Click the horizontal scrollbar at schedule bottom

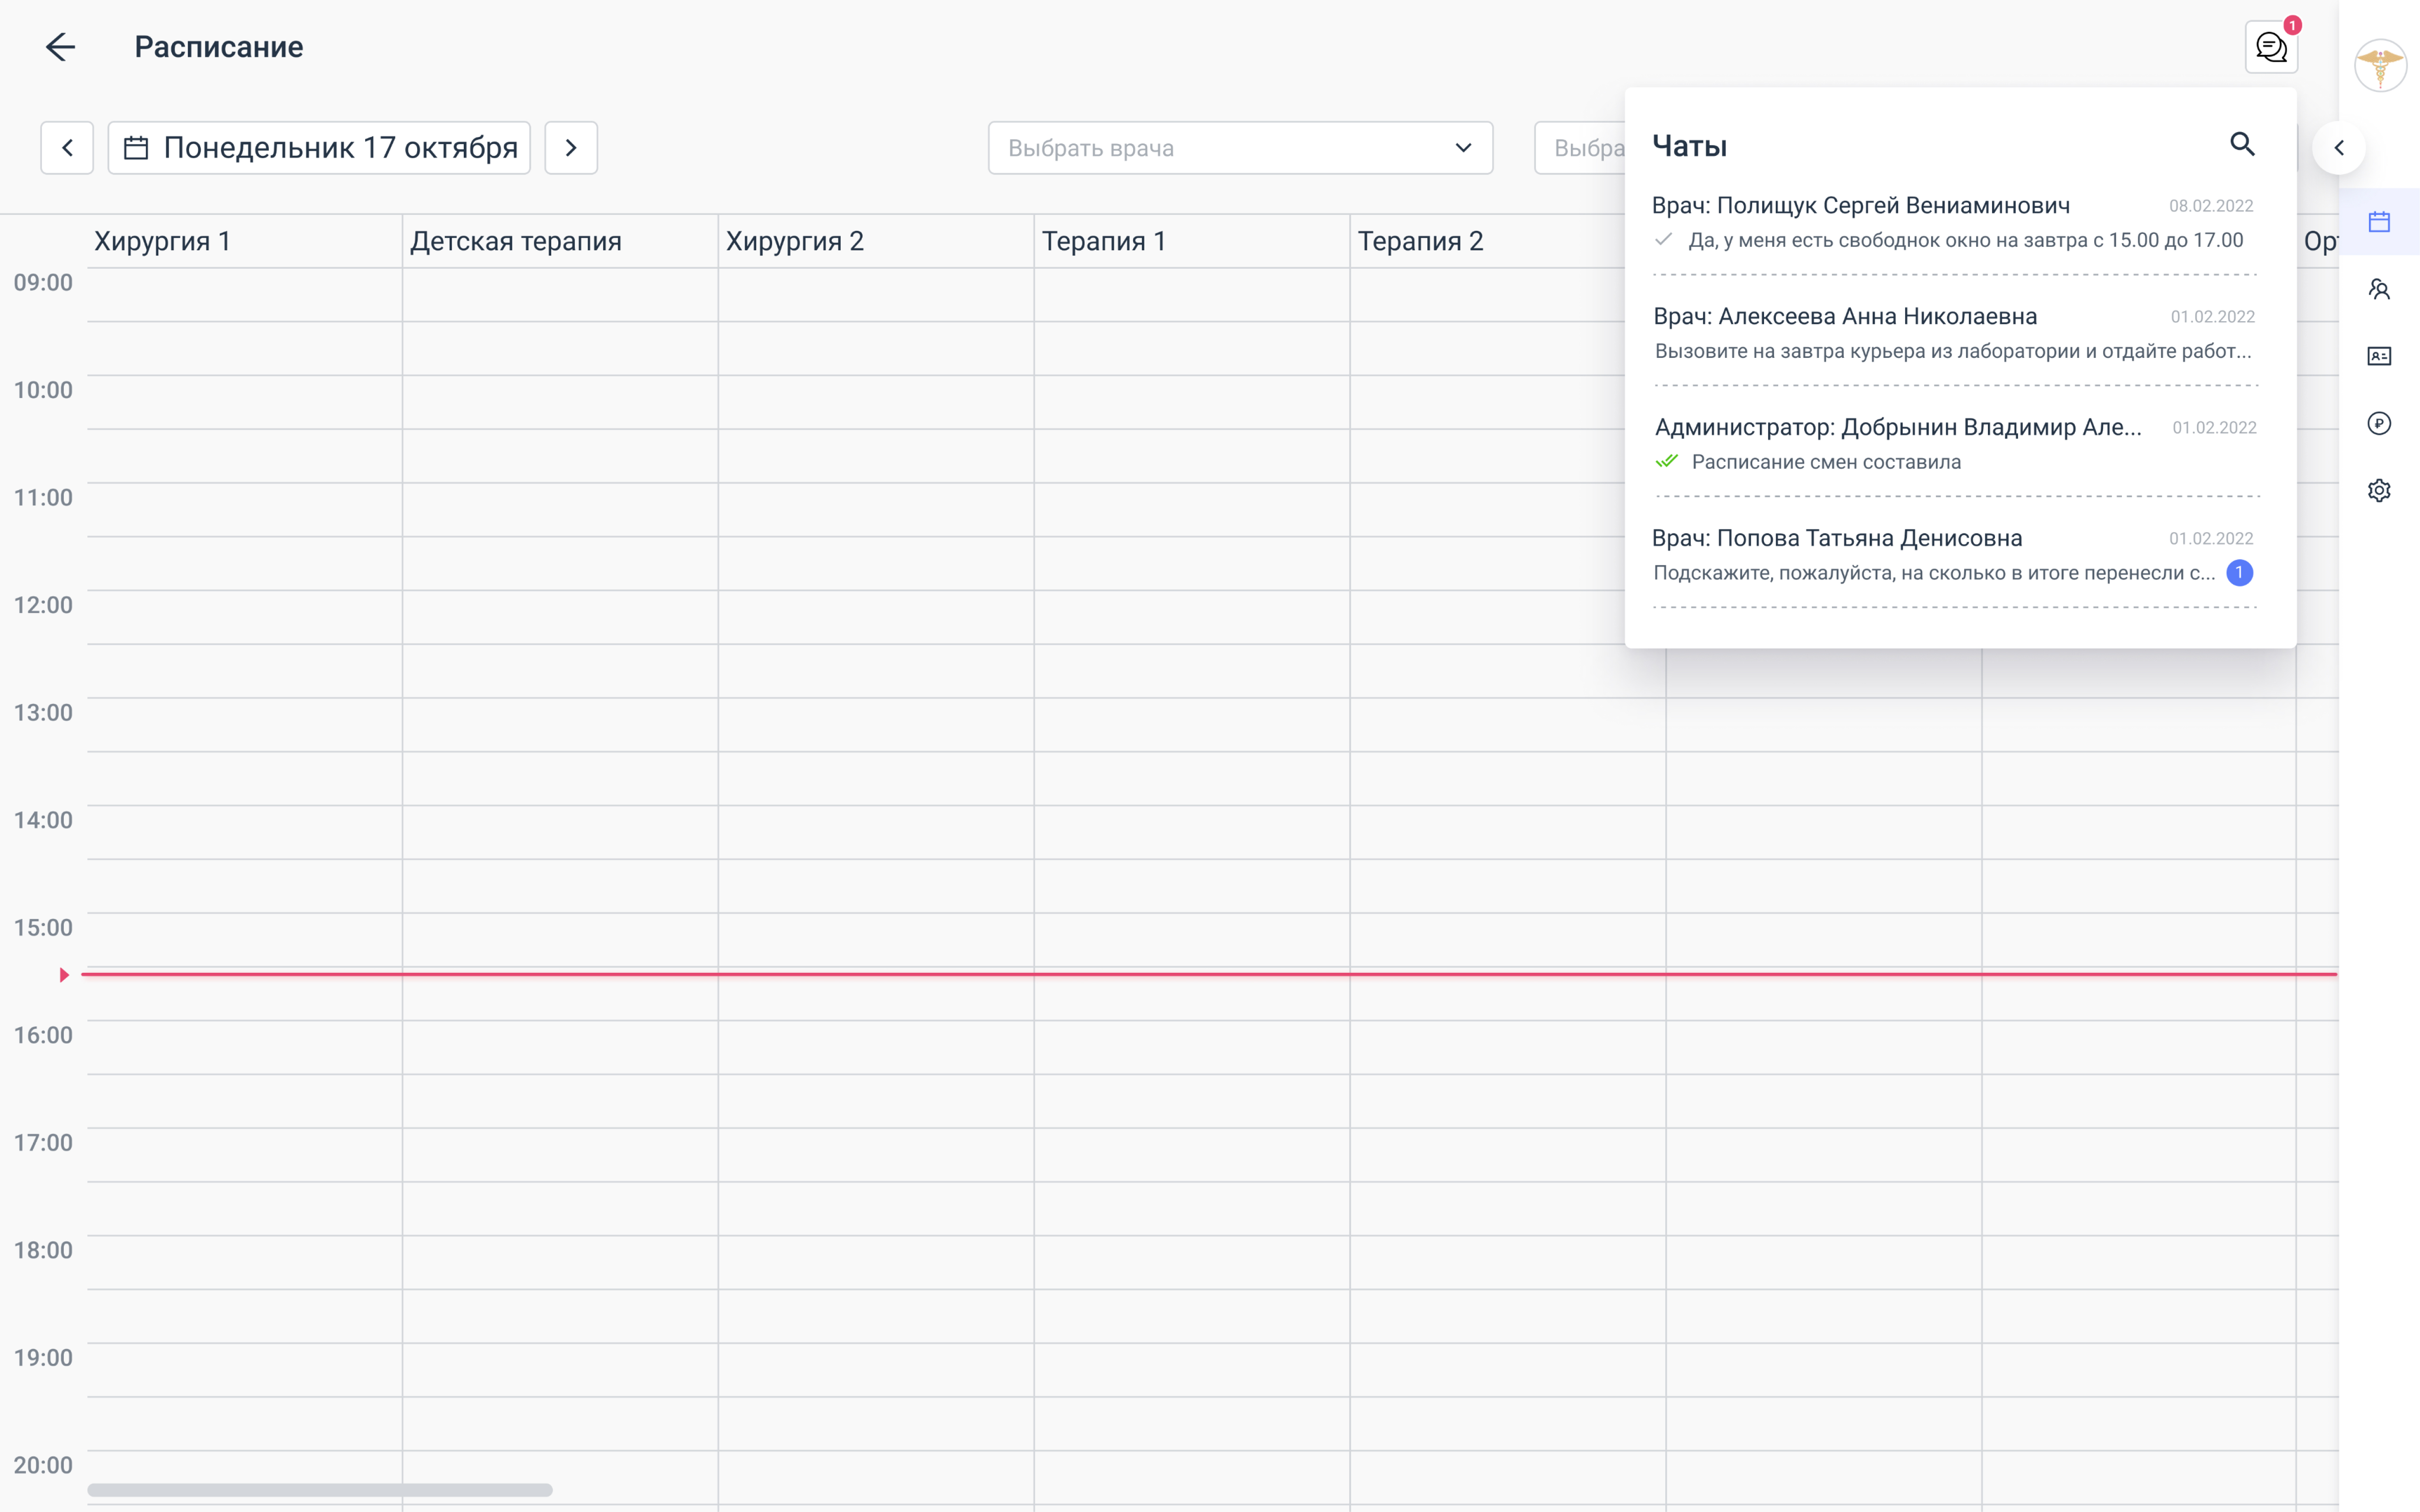[x=320, y=1490]
